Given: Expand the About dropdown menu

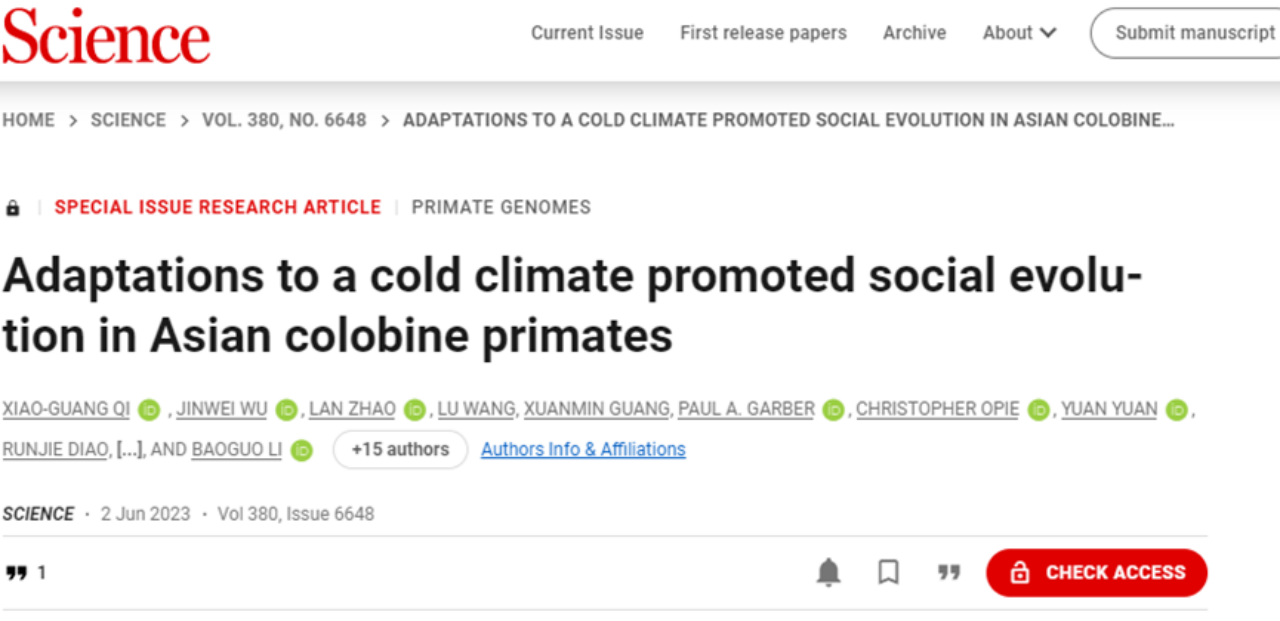Looking at the screenshot, I should point(1019,33).
